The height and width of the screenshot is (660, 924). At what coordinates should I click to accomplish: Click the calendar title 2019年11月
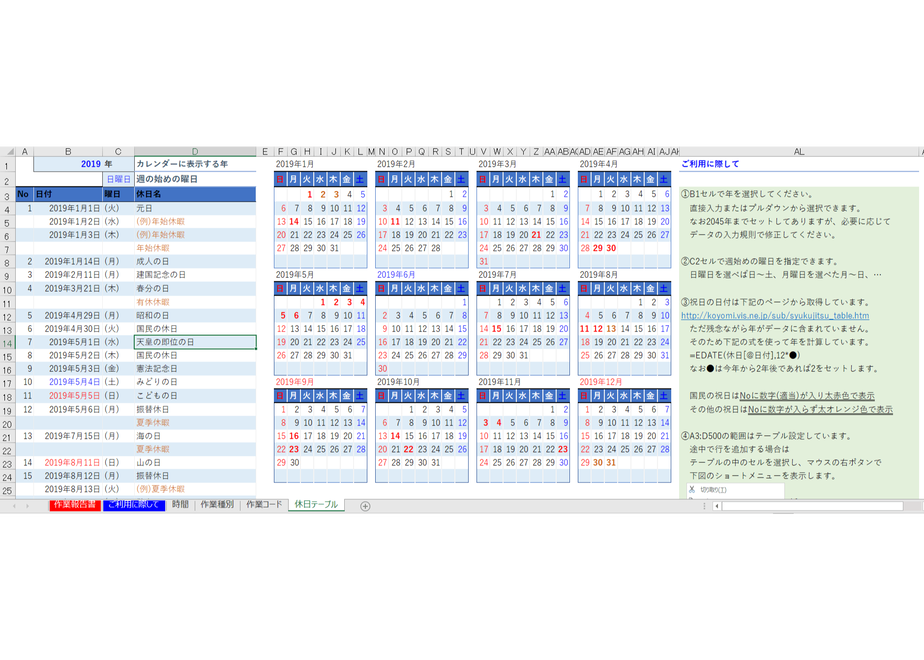point(500,382)
